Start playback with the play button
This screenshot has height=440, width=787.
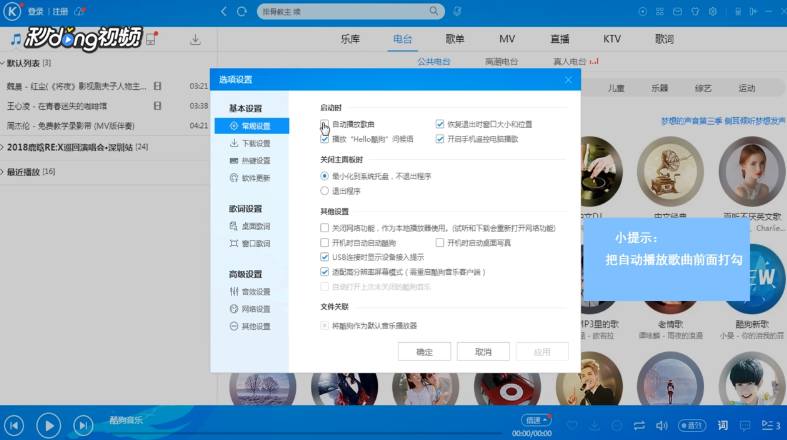coord(49,425)
